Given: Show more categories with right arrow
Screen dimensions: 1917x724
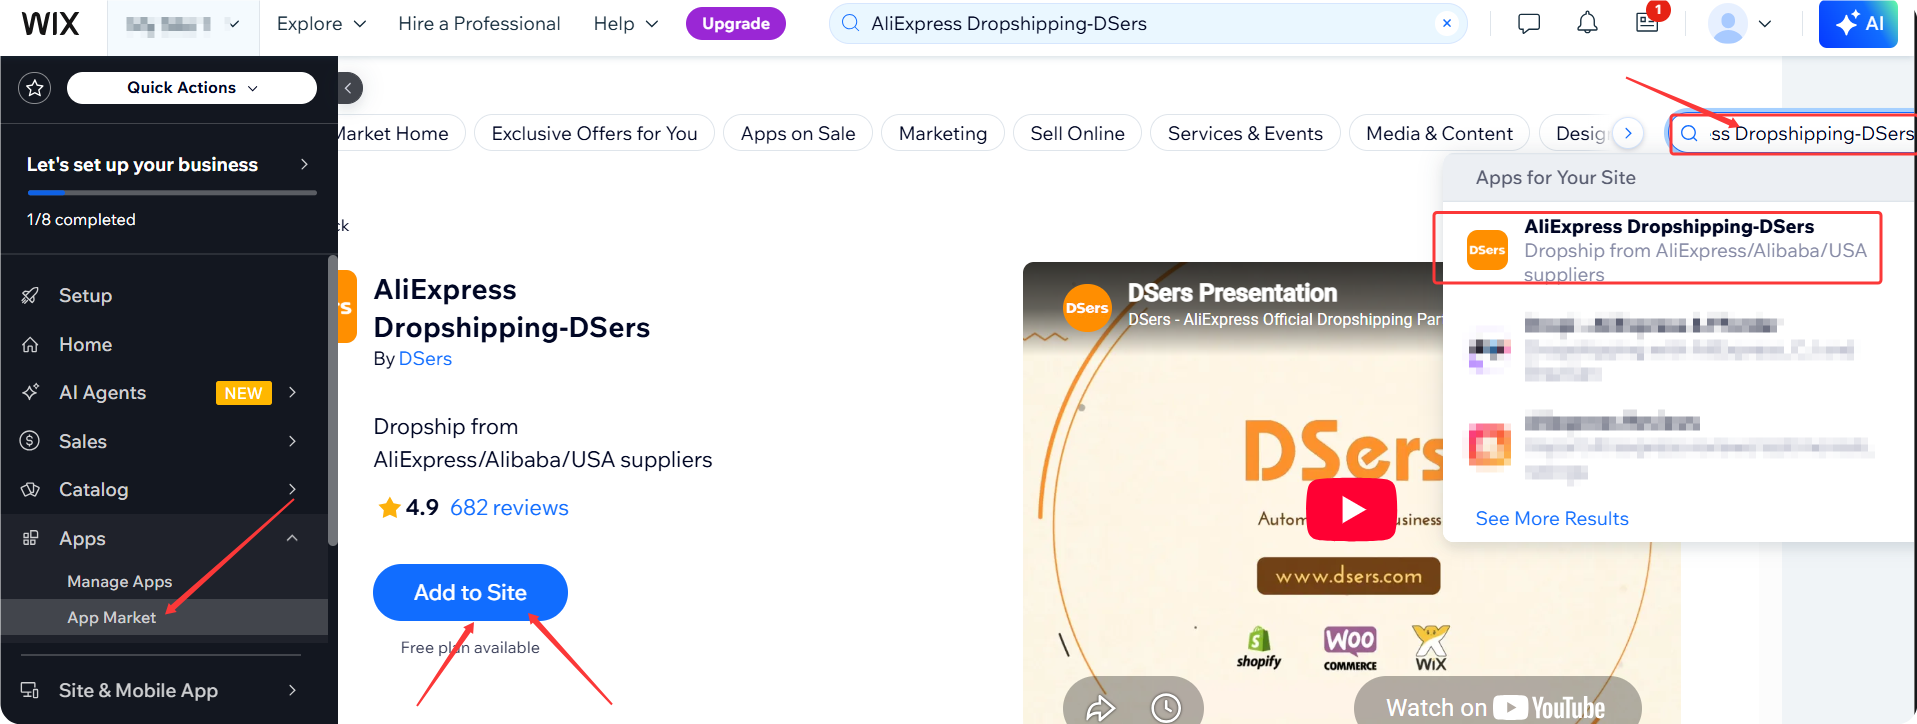Looking at the screenshot, I should click(x=1628, y=134).
